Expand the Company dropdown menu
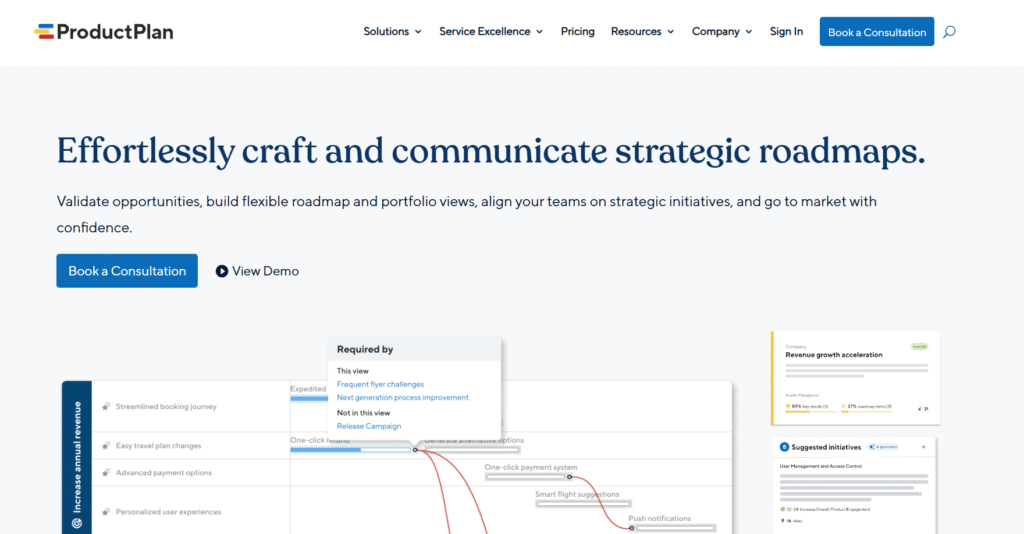This screenshot has width=1024, height=534. pos(722,32)
